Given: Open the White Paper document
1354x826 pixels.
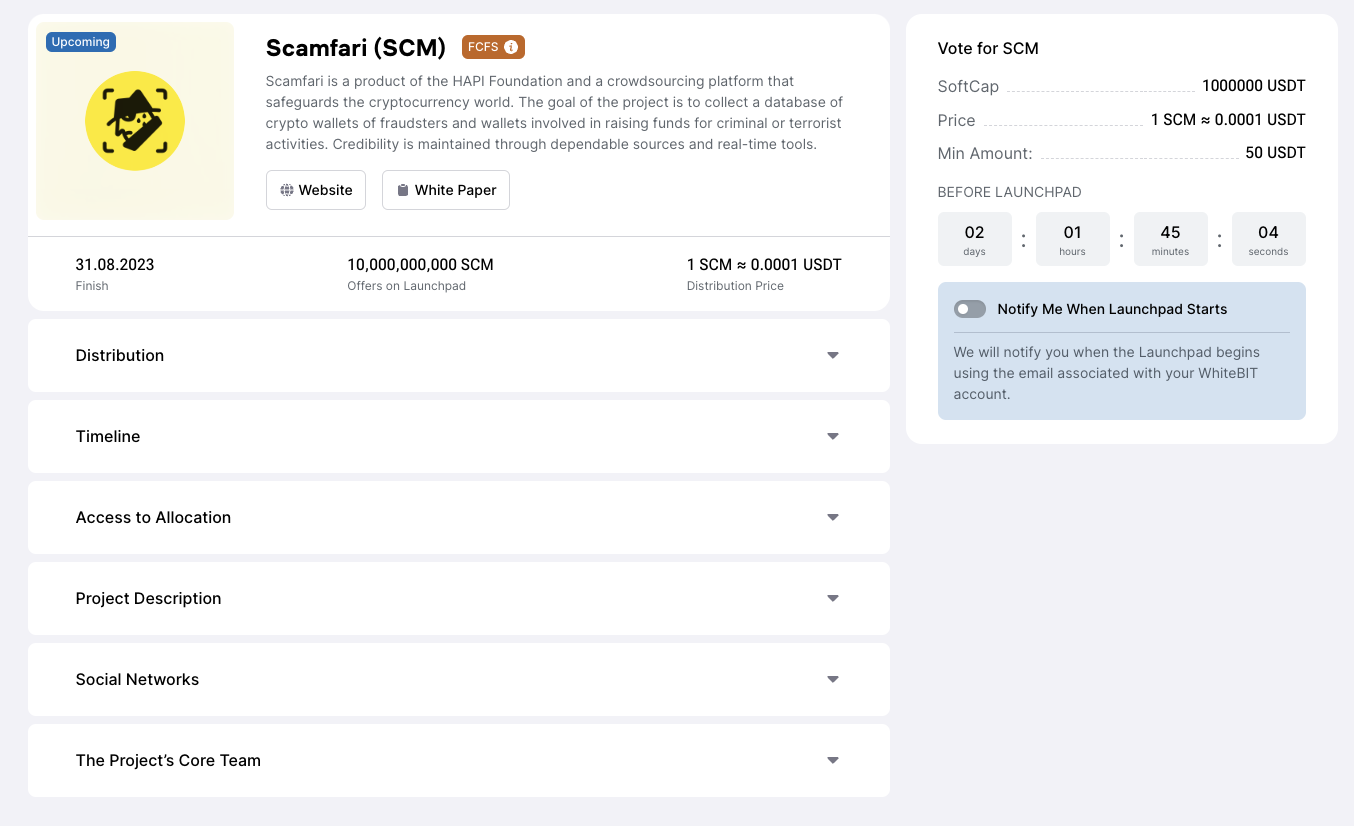Looking at the screenshot, I should [x=446, y=190].
